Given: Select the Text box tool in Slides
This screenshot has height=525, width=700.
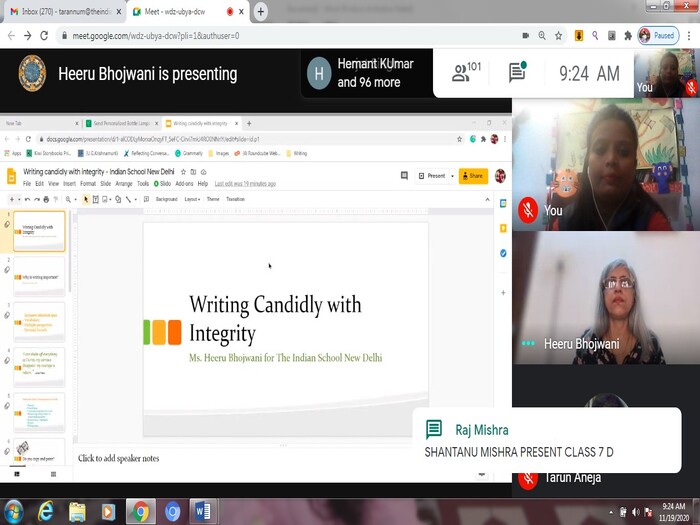Looking at the screenshot, I should click(96, 200).
